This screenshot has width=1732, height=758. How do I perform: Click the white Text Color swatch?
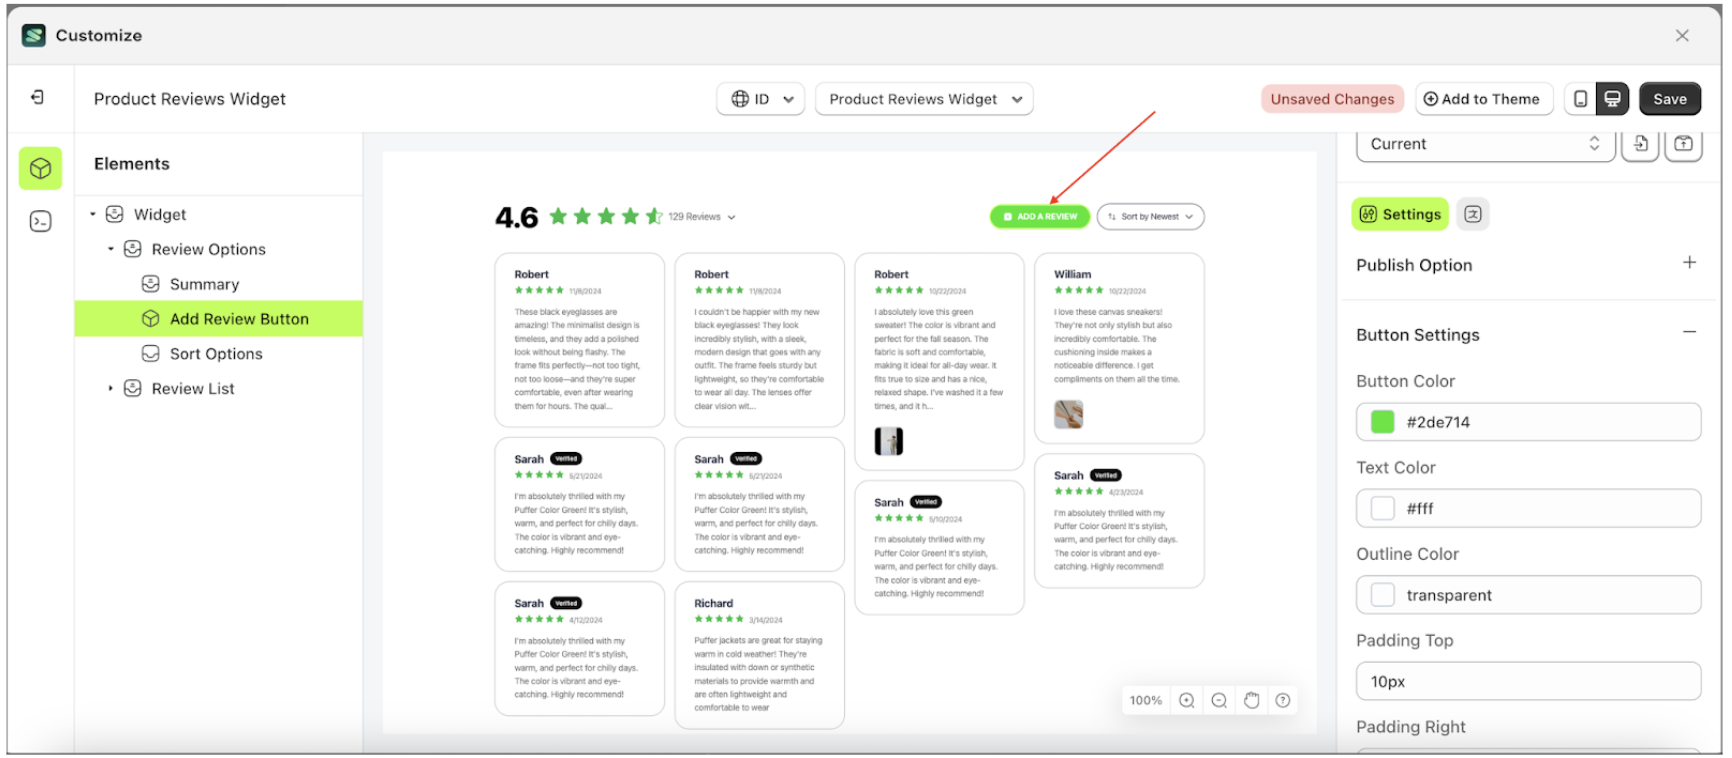(x=1382, y=508)
